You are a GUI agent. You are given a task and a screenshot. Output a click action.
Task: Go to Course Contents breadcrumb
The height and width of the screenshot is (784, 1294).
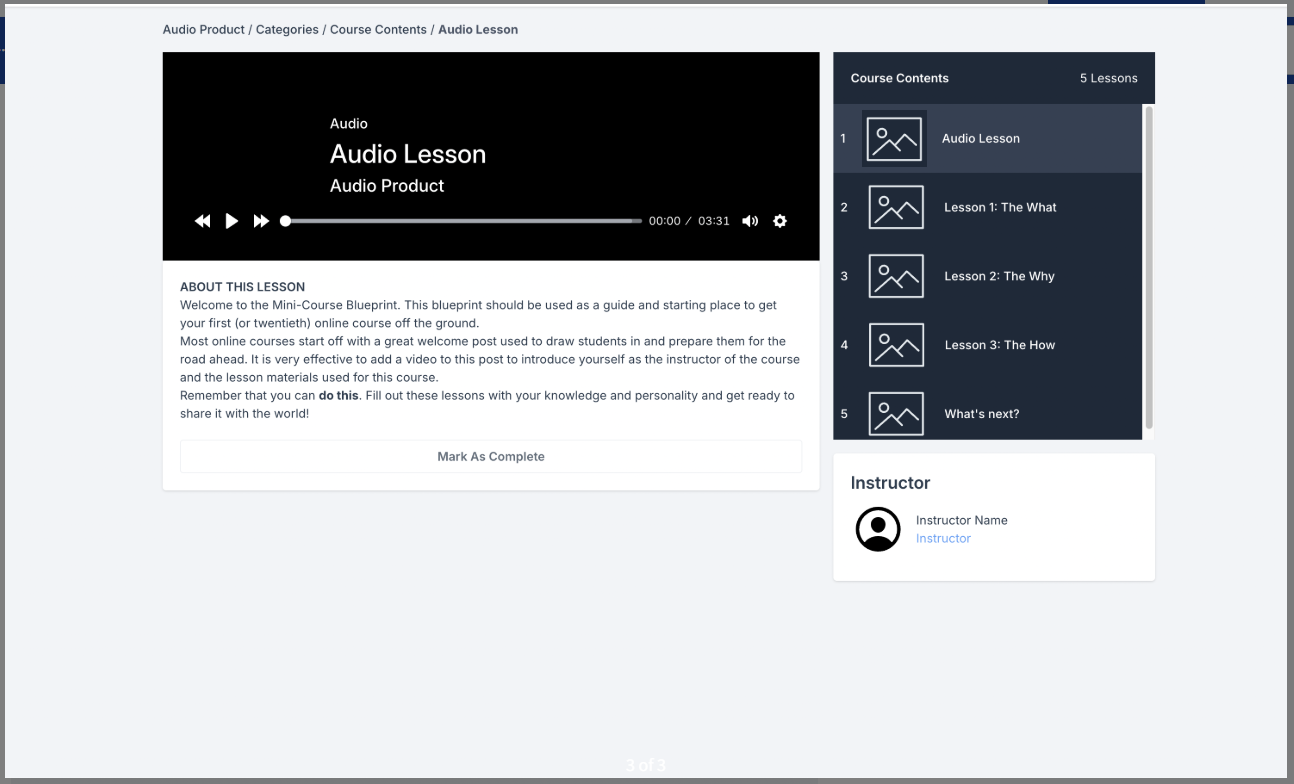pyautogui.click(x=378, y=30)
